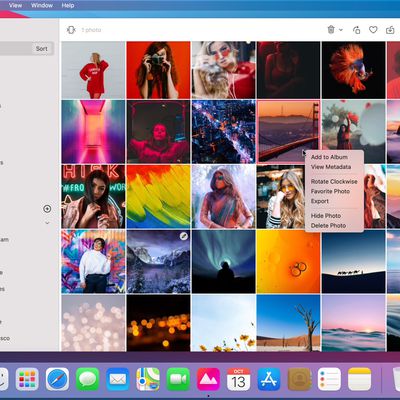Select the woman in red sweatshirt photo
400x400 pixels.
[93, 70]
